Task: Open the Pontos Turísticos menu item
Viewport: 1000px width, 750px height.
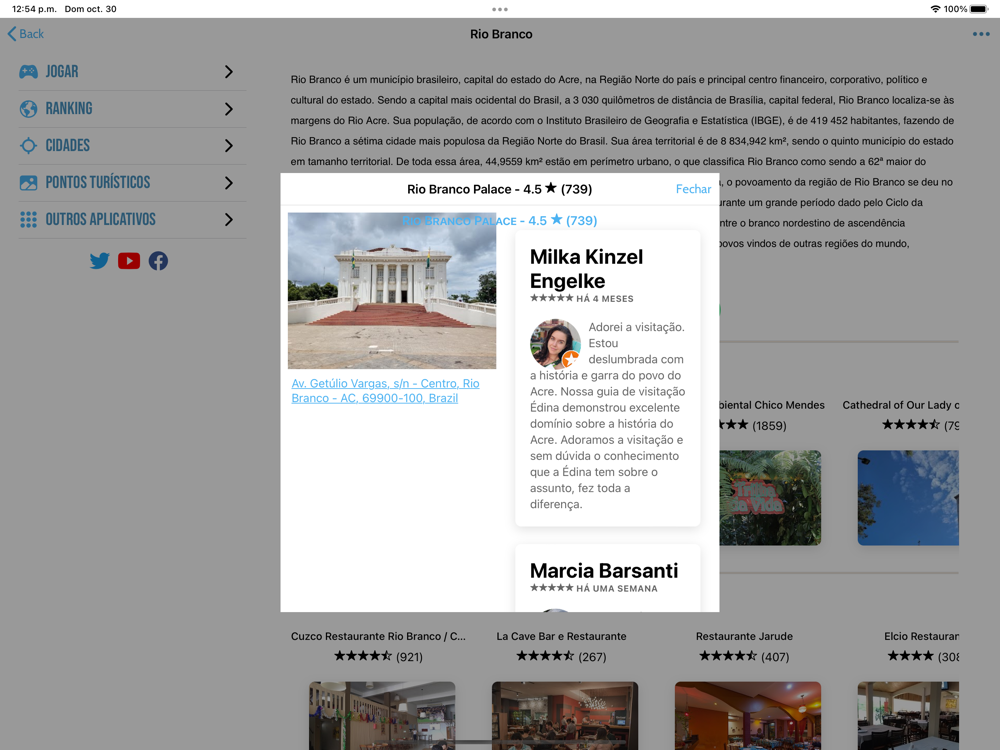Action: [x=132, y=182]
